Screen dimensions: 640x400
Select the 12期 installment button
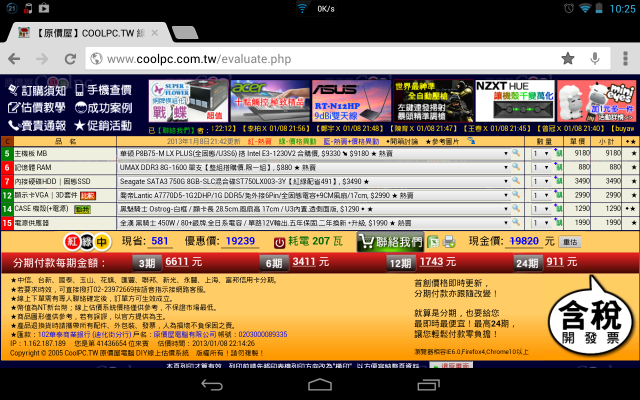click(401, 263)
